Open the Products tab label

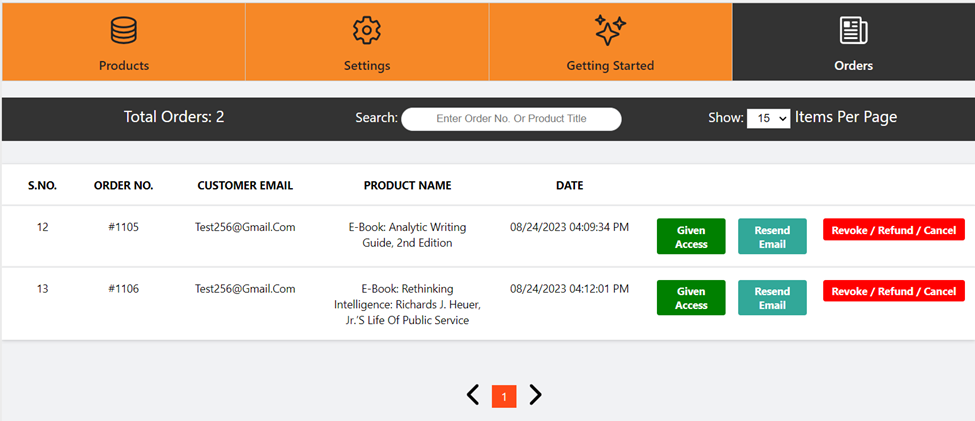124,66
